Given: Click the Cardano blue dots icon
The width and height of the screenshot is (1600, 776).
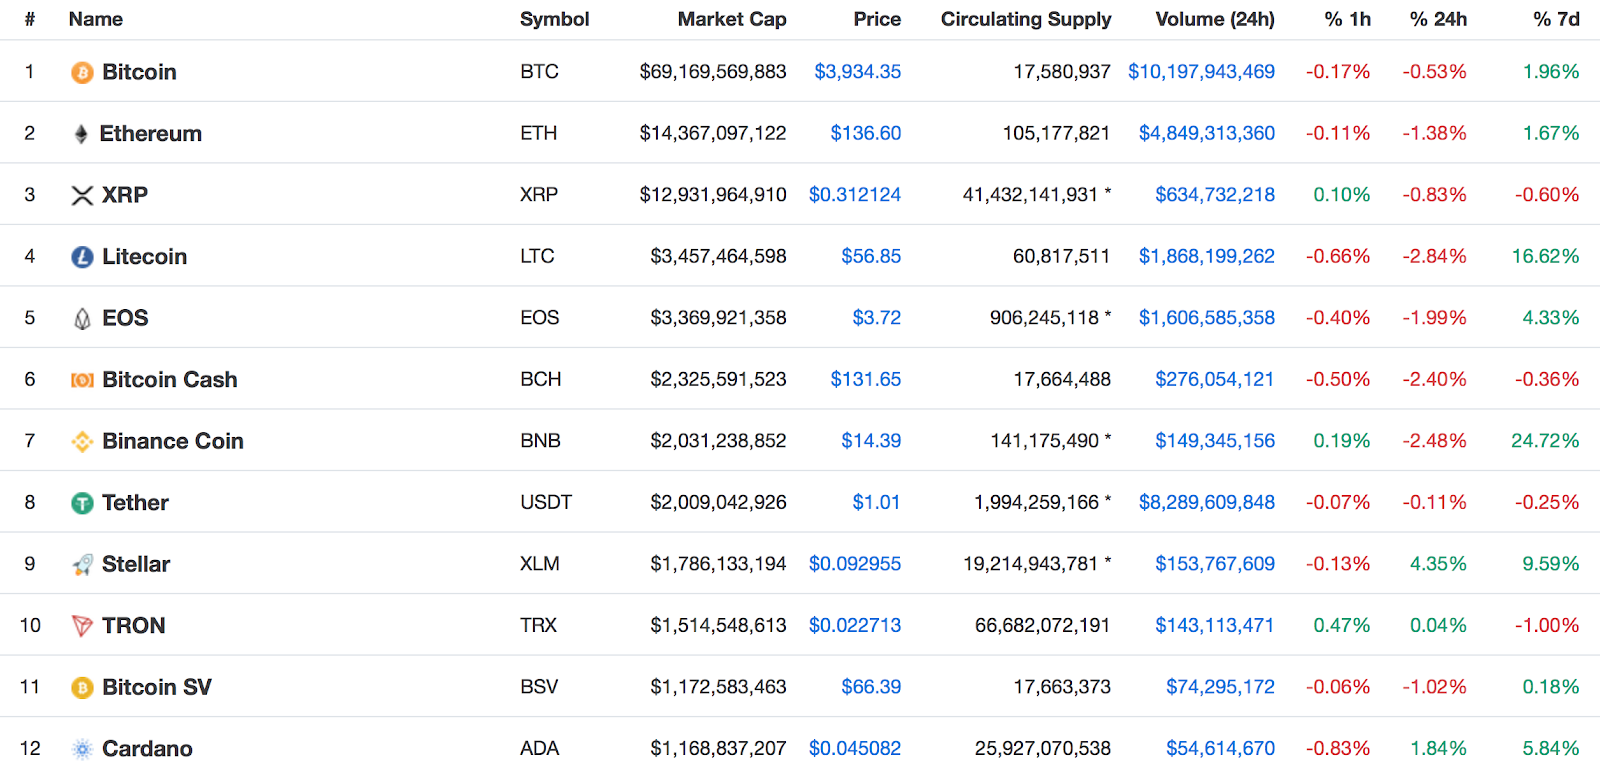Looking at the screenshot, I should coord(82,749).
